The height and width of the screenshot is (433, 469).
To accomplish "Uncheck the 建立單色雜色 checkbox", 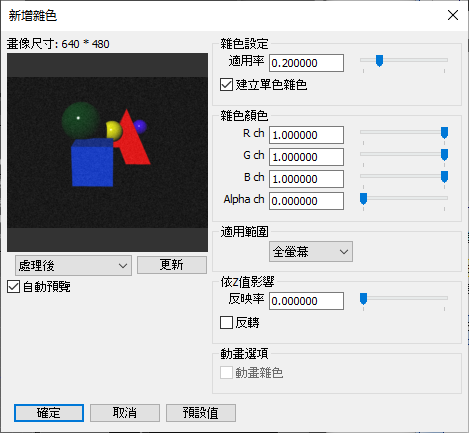I will click(226, 85).
